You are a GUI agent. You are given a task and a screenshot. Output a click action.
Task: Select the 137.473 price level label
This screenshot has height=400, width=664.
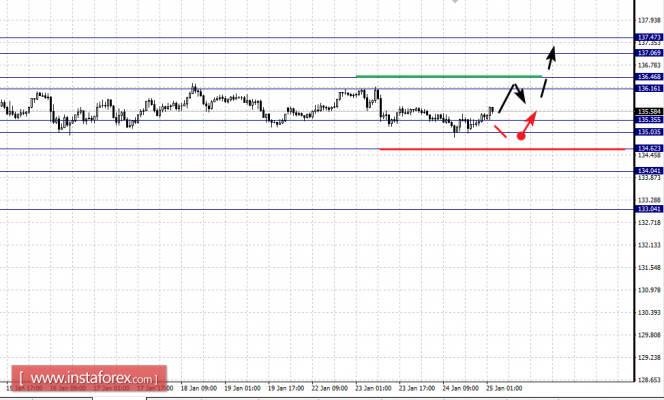pyautogui.click(x=649, y=38)
